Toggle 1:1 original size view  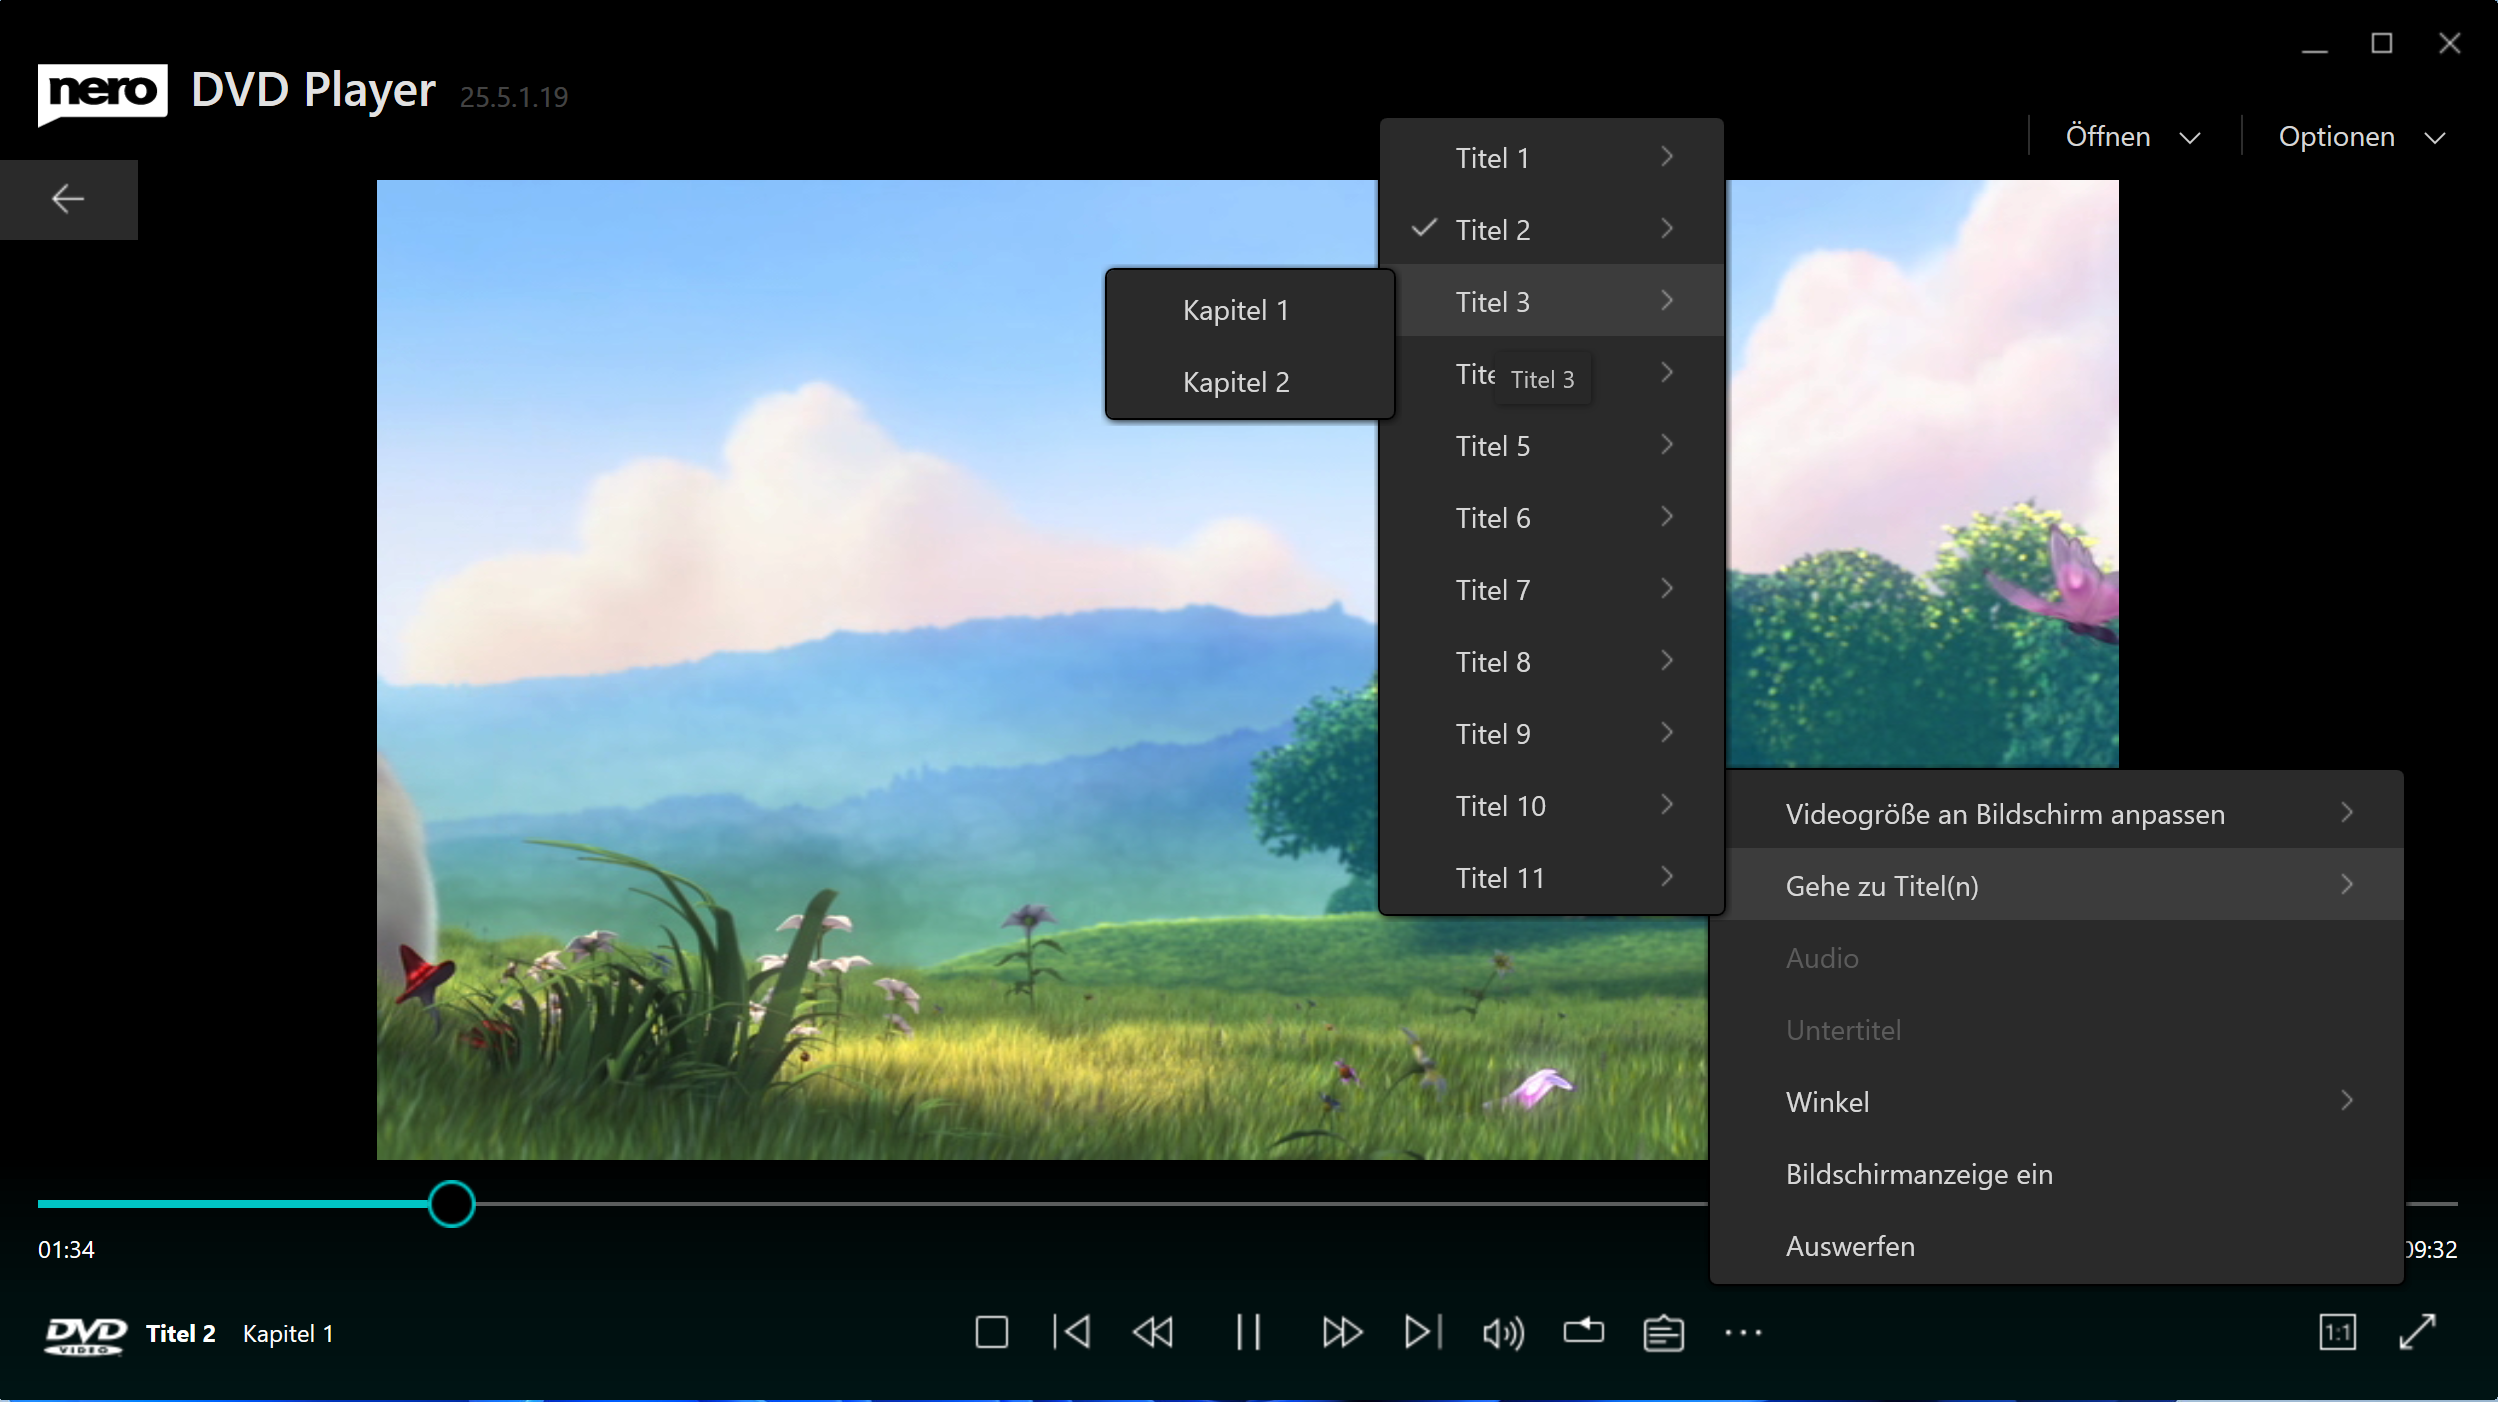[2337, 1332]
